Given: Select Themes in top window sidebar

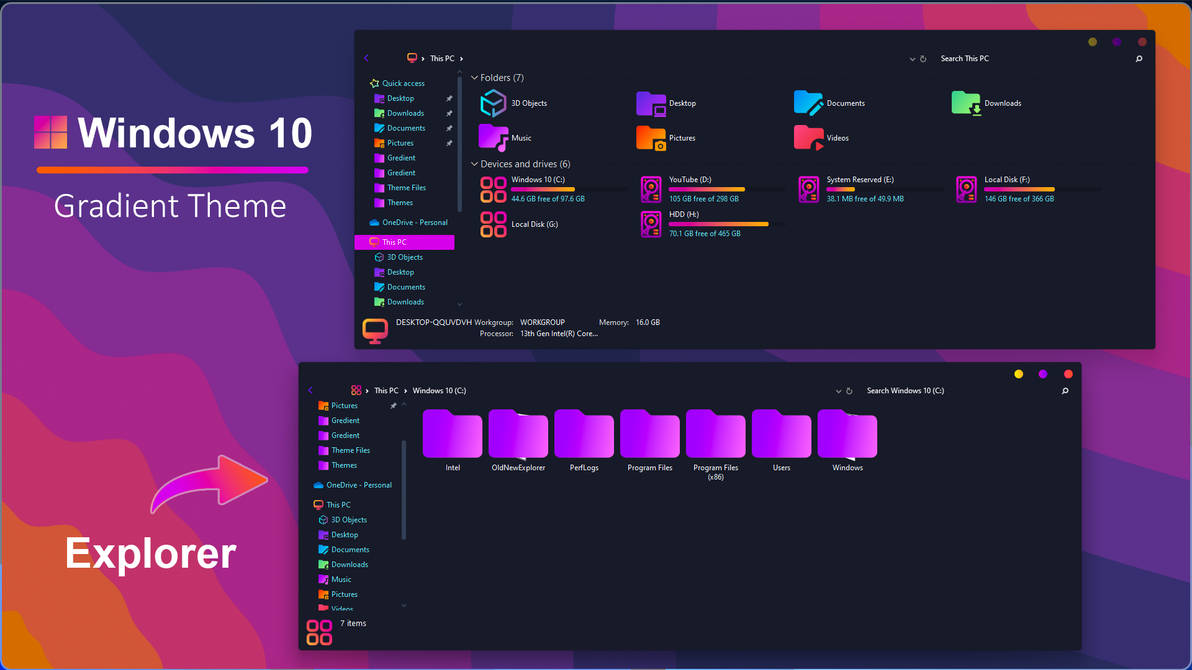Looking at the screenshot, I should (394, 203).
